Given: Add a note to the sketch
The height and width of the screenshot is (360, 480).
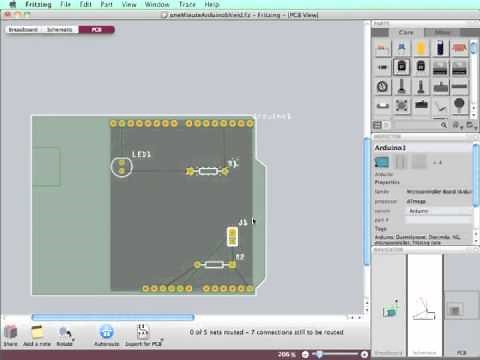Looking at the screenshot, I should [37, 335].
